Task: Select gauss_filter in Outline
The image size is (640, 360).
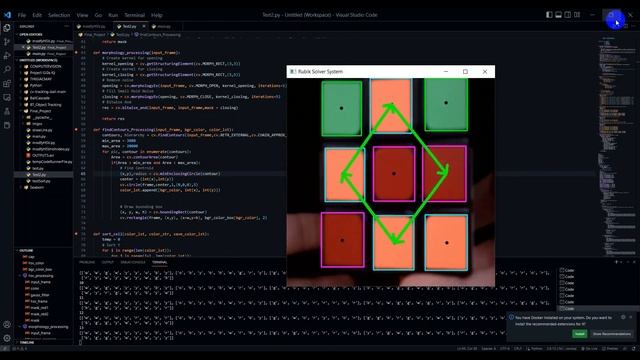Action: tap(40, 295)
